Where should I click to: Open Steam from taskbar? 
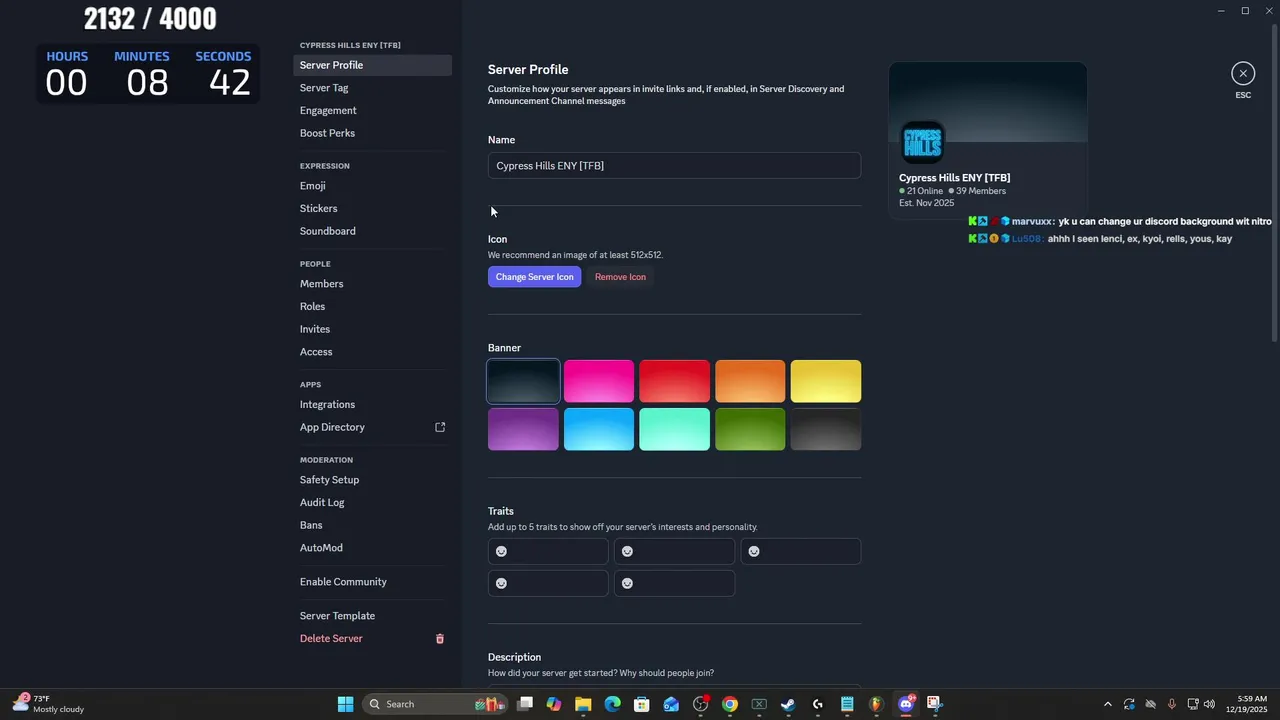click(x=788, y=704)
